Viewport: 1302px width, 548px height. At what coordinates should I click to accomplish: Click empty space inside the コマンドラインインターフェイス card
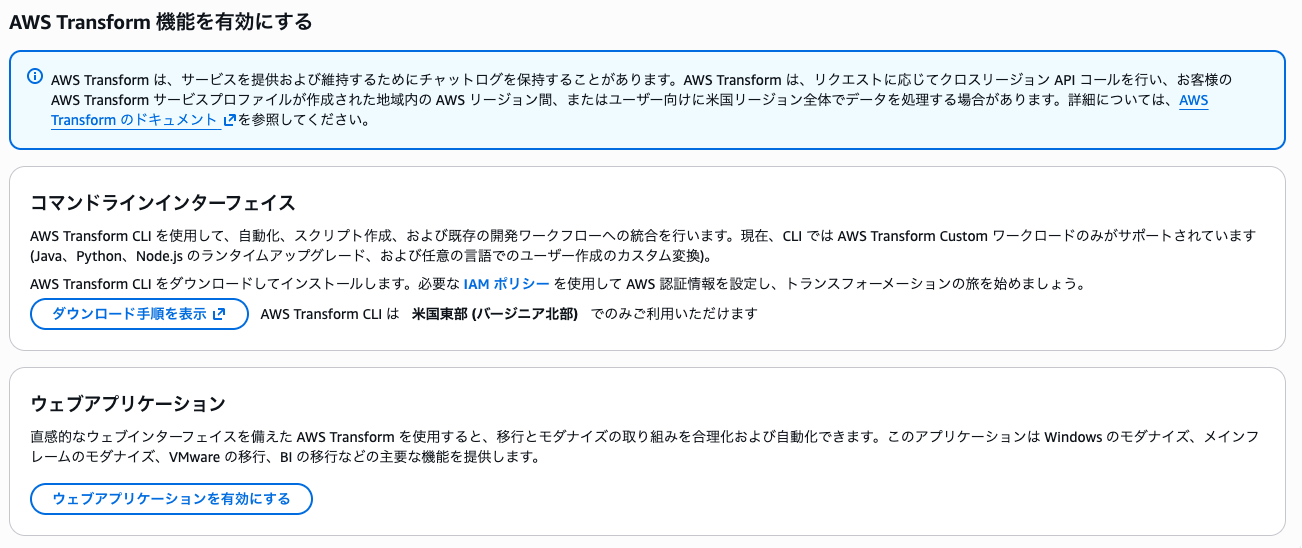[1000, 318]
